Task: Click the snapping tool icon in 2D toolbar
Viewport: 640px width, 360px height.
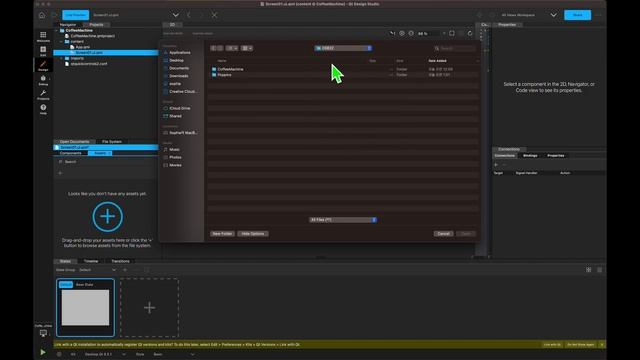Action: tap(392, 33)
